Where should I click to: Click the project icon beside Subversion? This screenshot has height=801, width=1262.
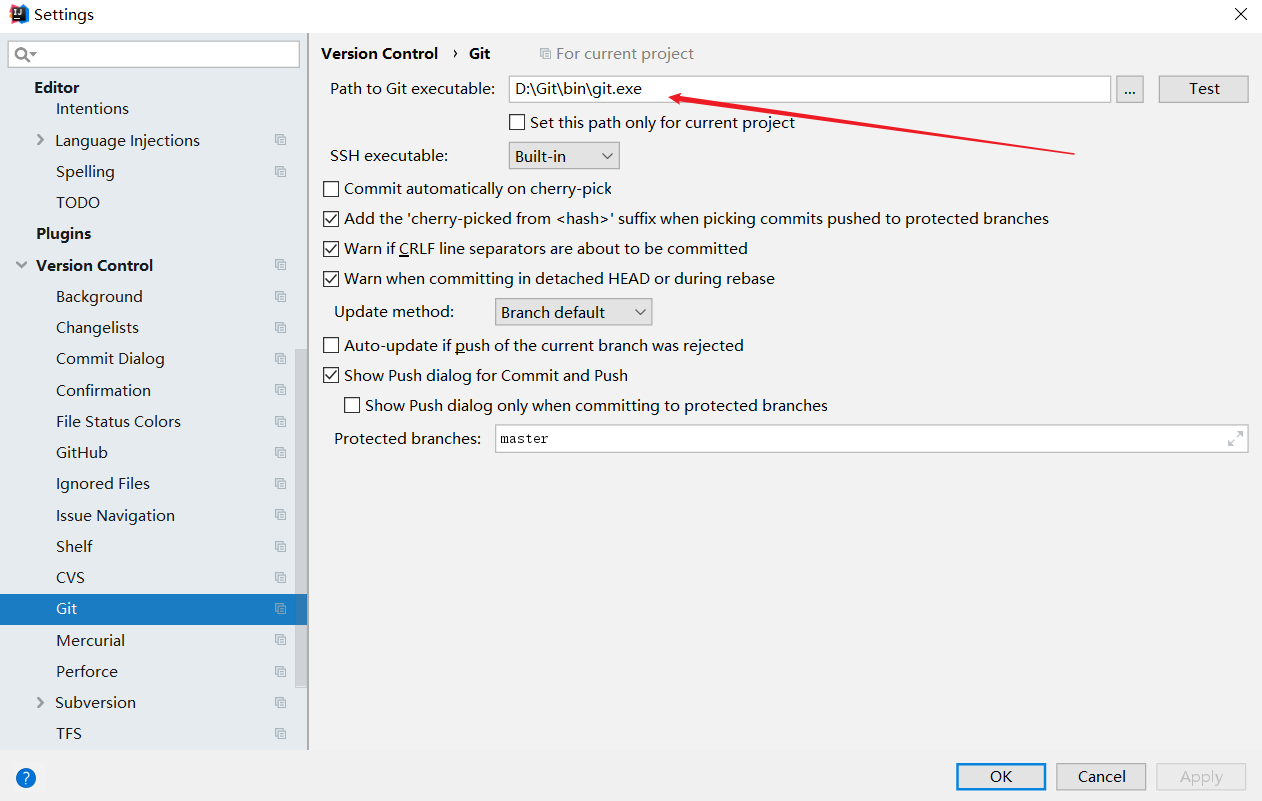tap(280, 702)
